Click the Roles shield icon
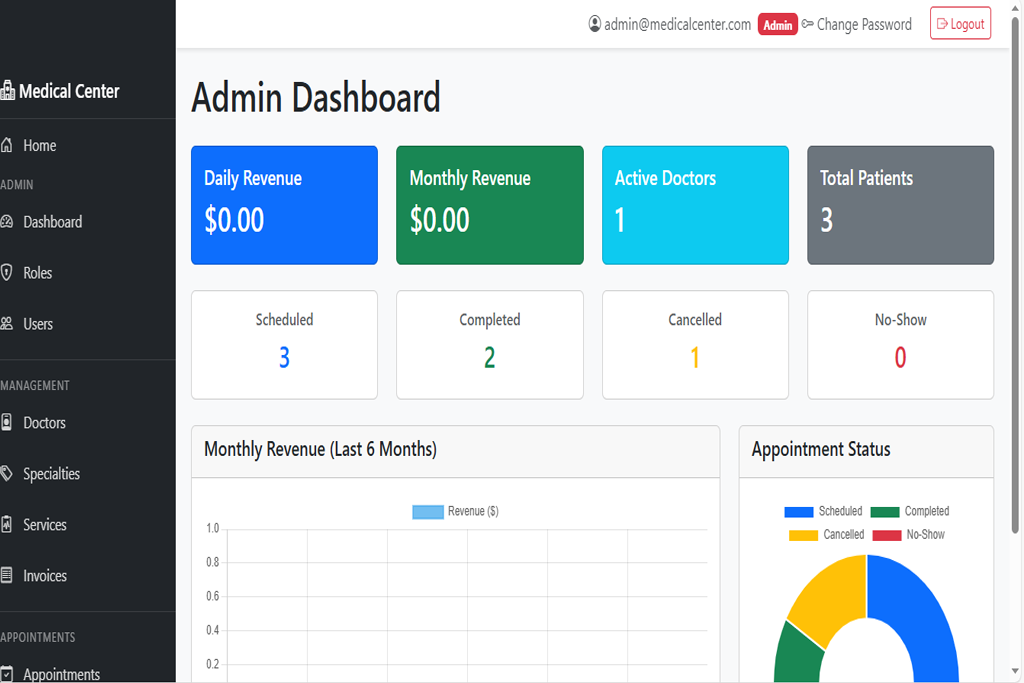Image resolution: width=1024 pixels, height=683 pixels. tap(7, 273)
